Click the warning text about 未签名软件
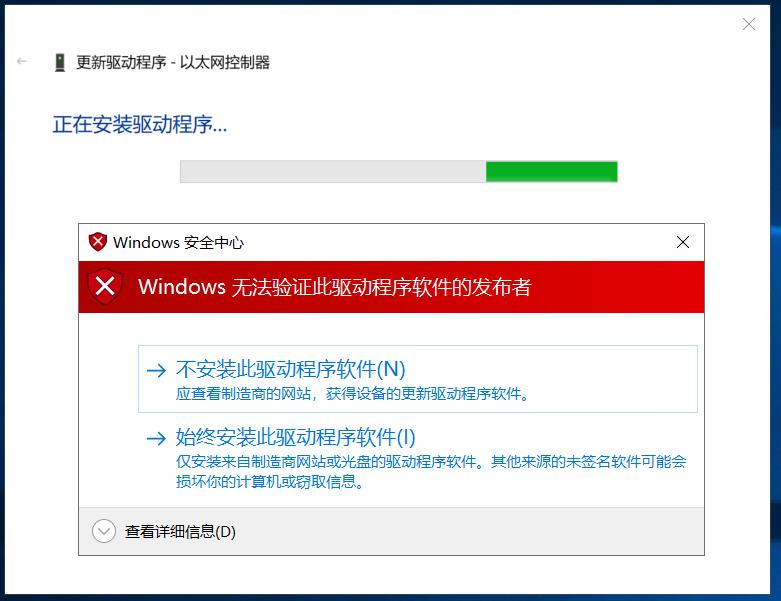Image resolution: width=781 pixels, height=601 pixels. [x=431, y=471]
